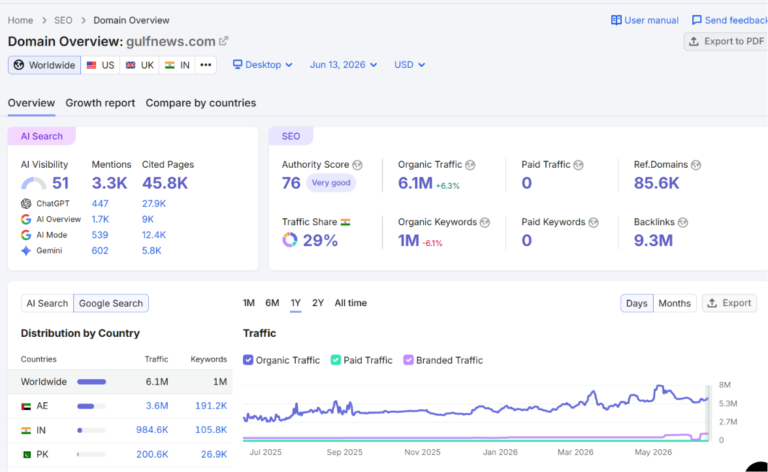Uncheck the Branded Traffic checkbox

408,360
